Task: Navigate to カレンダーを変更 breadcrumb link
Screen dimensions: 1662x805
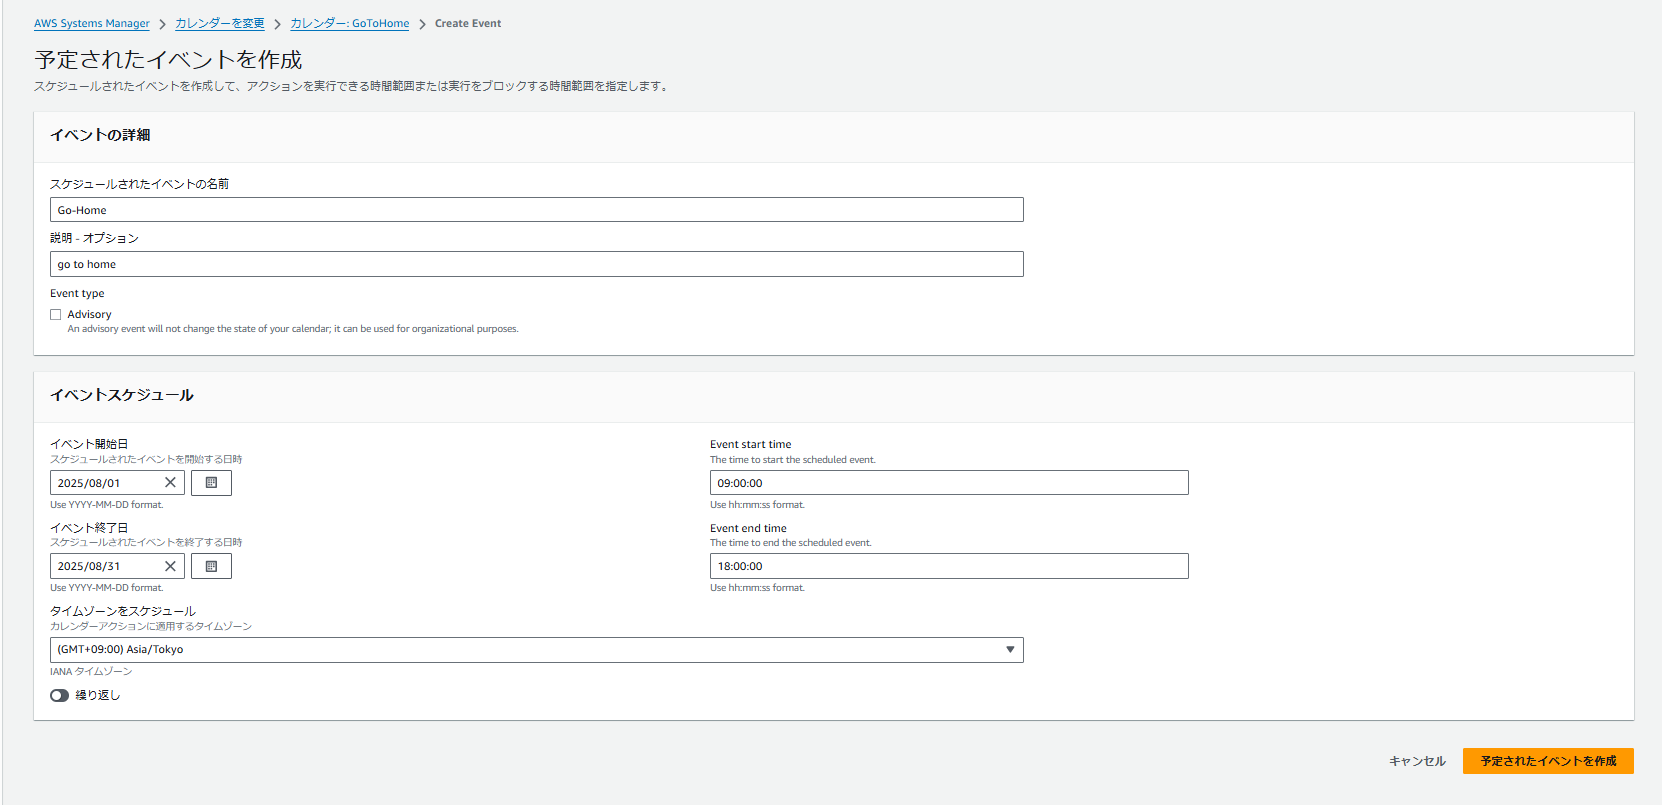Action: [x=220, y=24]
